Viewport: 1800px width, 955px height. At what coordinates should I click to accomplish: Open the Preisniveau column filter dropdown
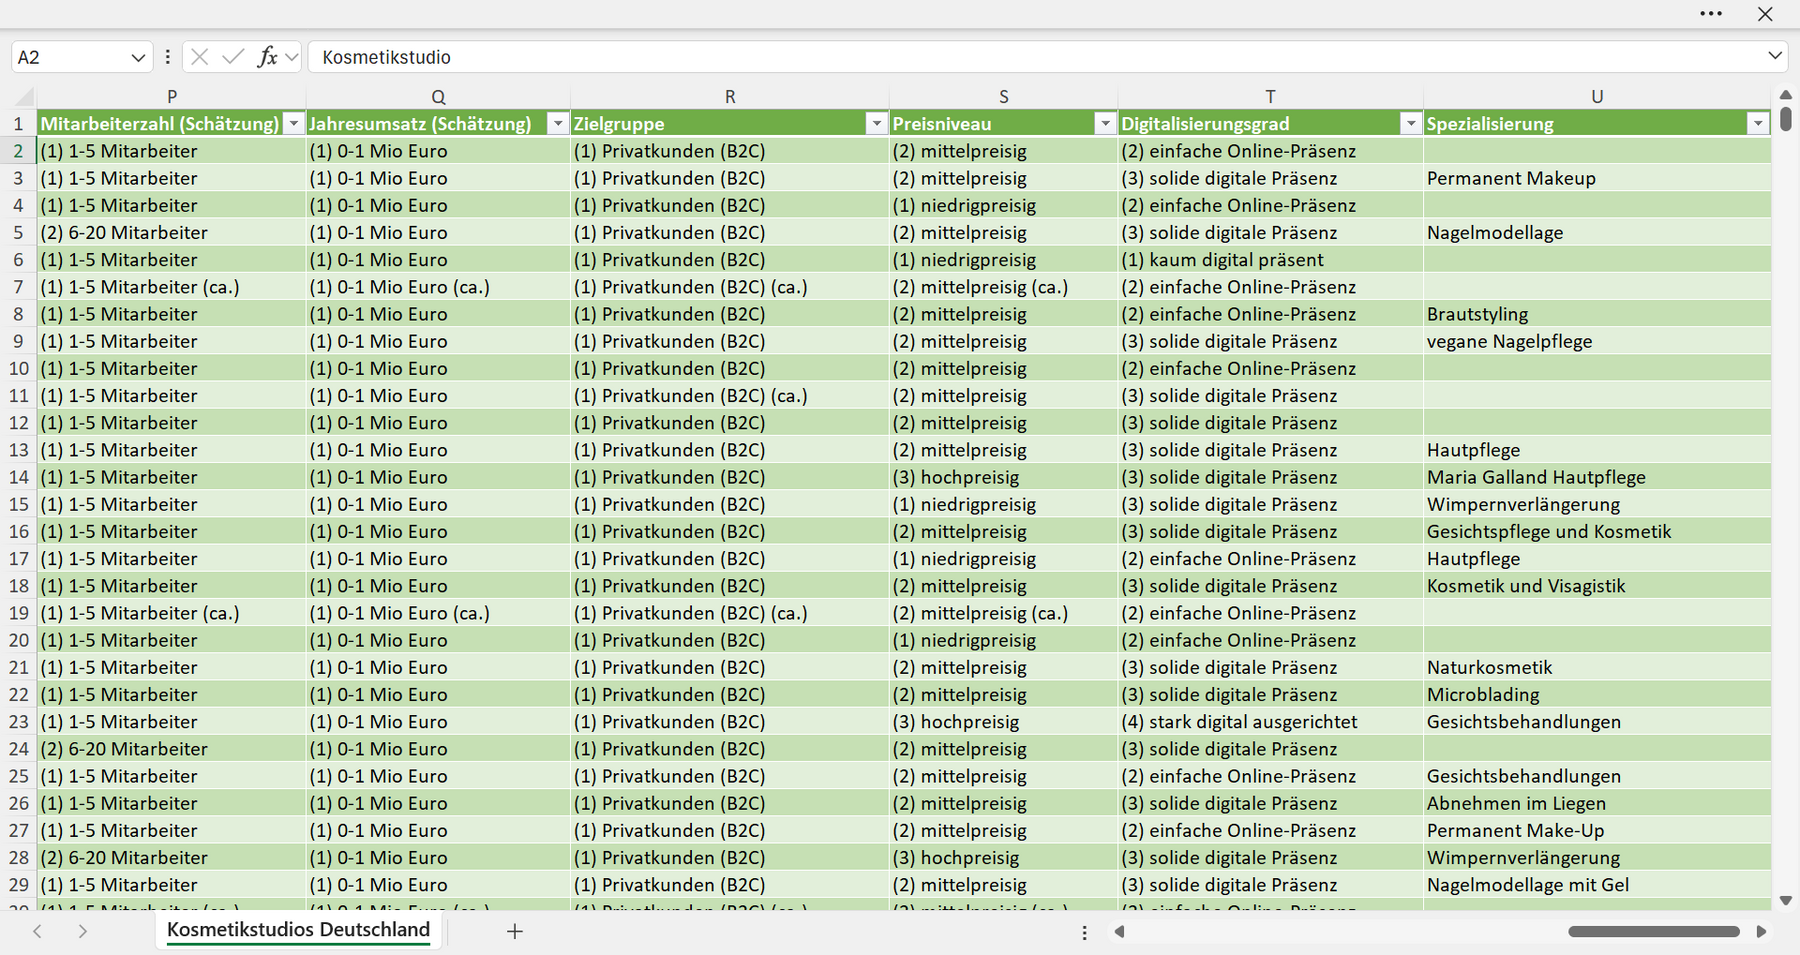[x=1105, y=124]
